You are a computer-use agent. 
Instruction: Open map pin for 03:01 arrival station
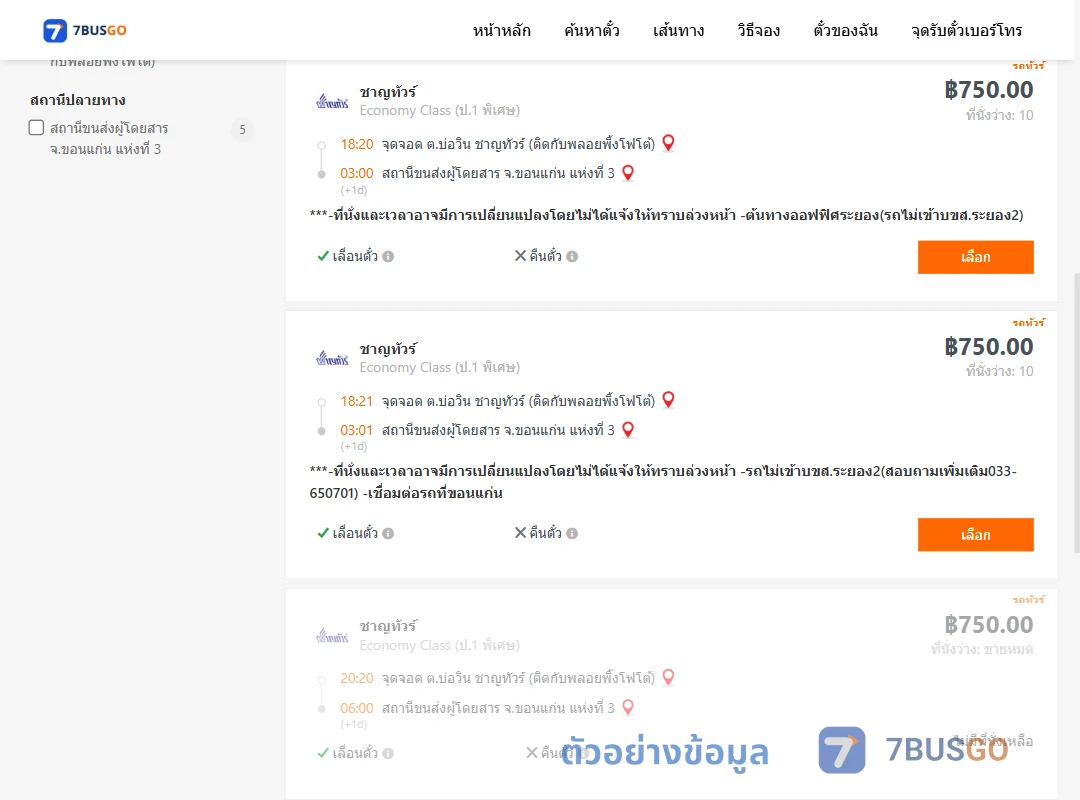click(628, 429)
